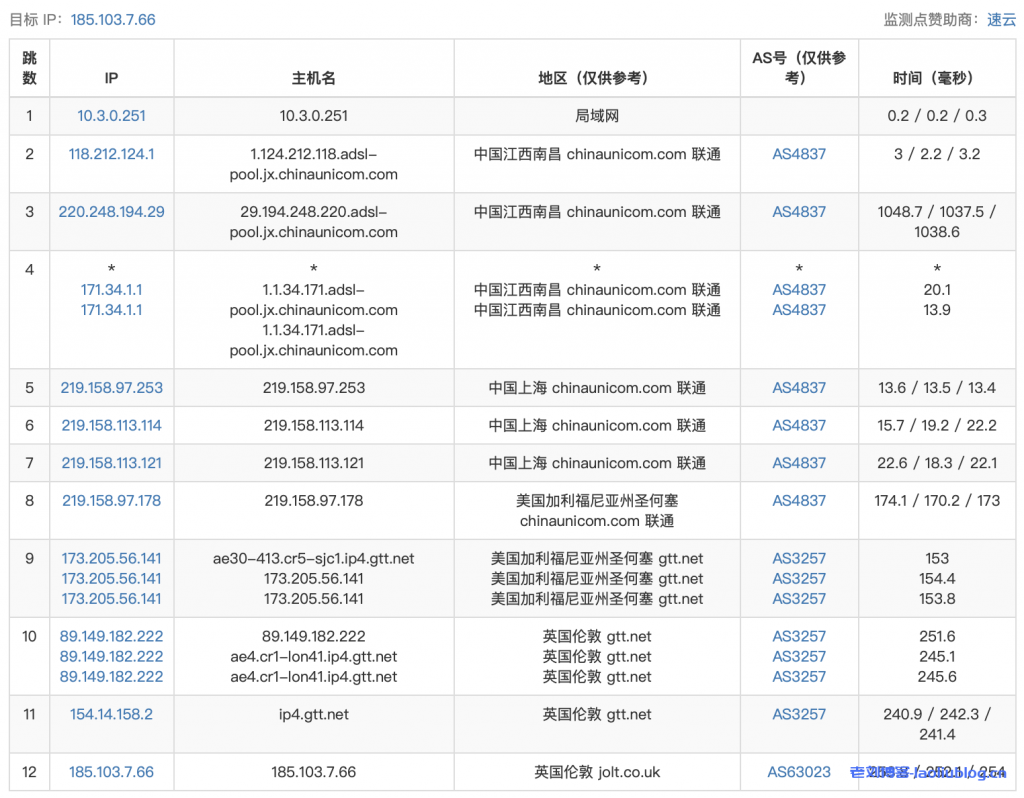Open the first 89.149.182.222 link on hop 10

(x=110, y=636)
